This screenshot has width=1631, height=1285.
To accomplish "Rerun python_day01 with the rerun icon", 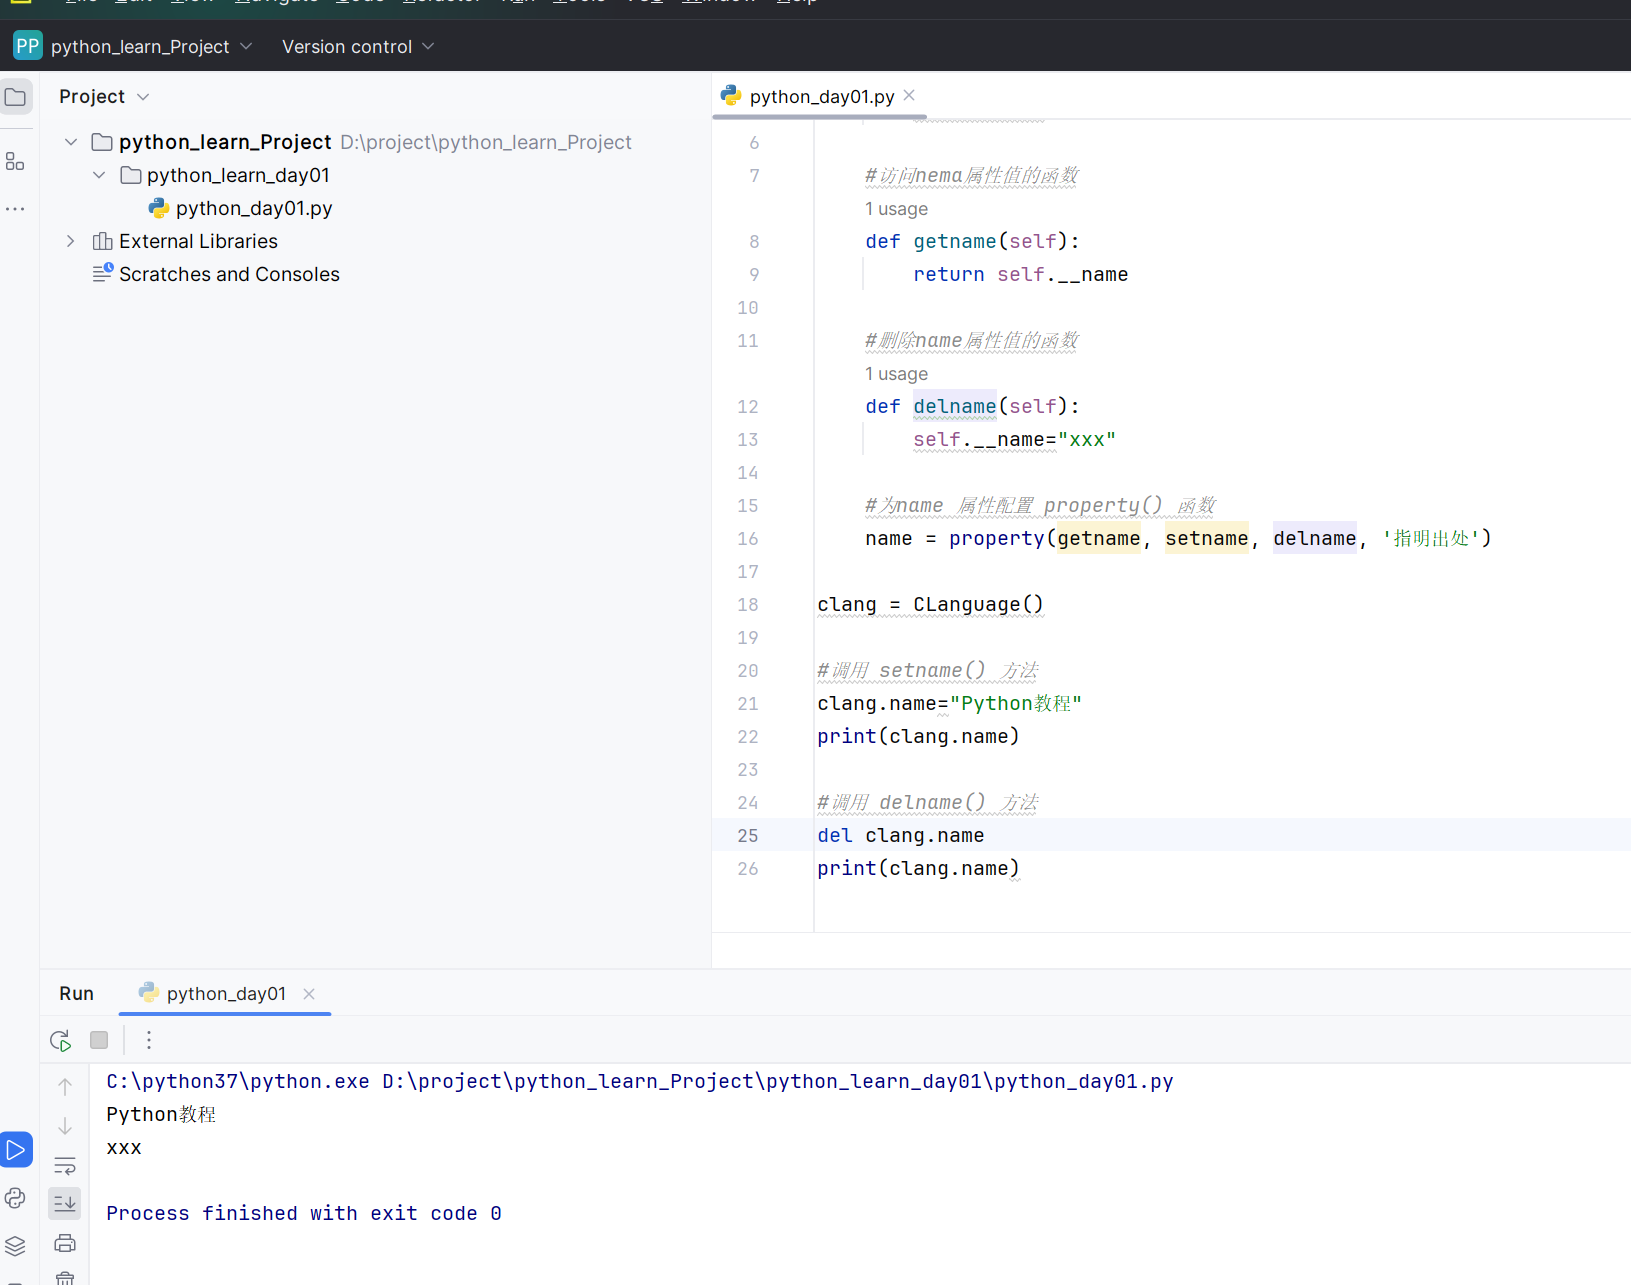I will [61, 1040].
